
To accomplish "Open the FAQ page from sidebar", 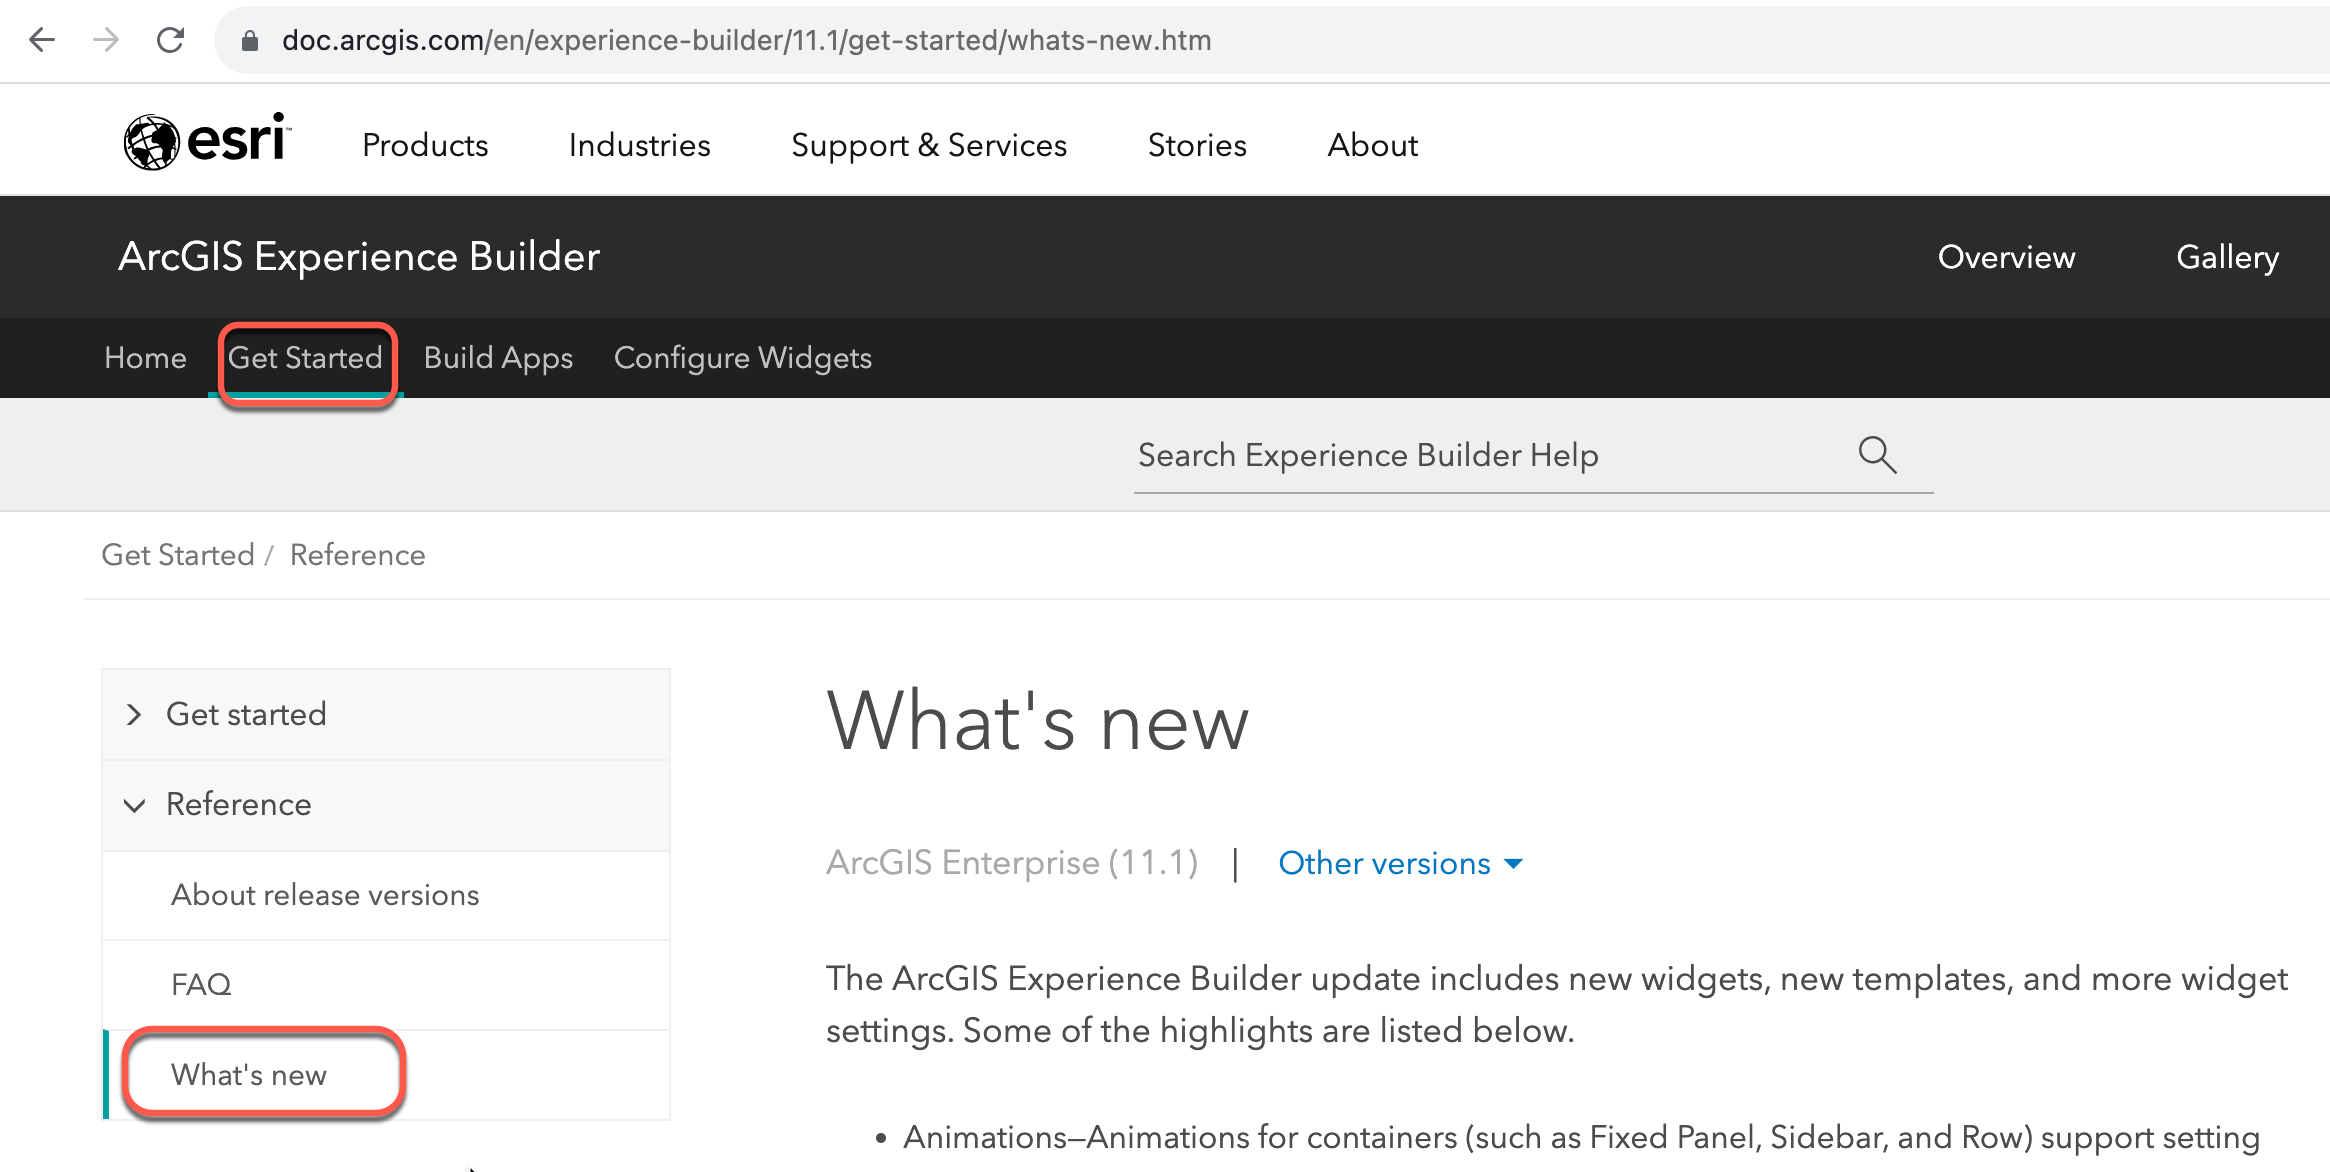I will pos(201,984).
